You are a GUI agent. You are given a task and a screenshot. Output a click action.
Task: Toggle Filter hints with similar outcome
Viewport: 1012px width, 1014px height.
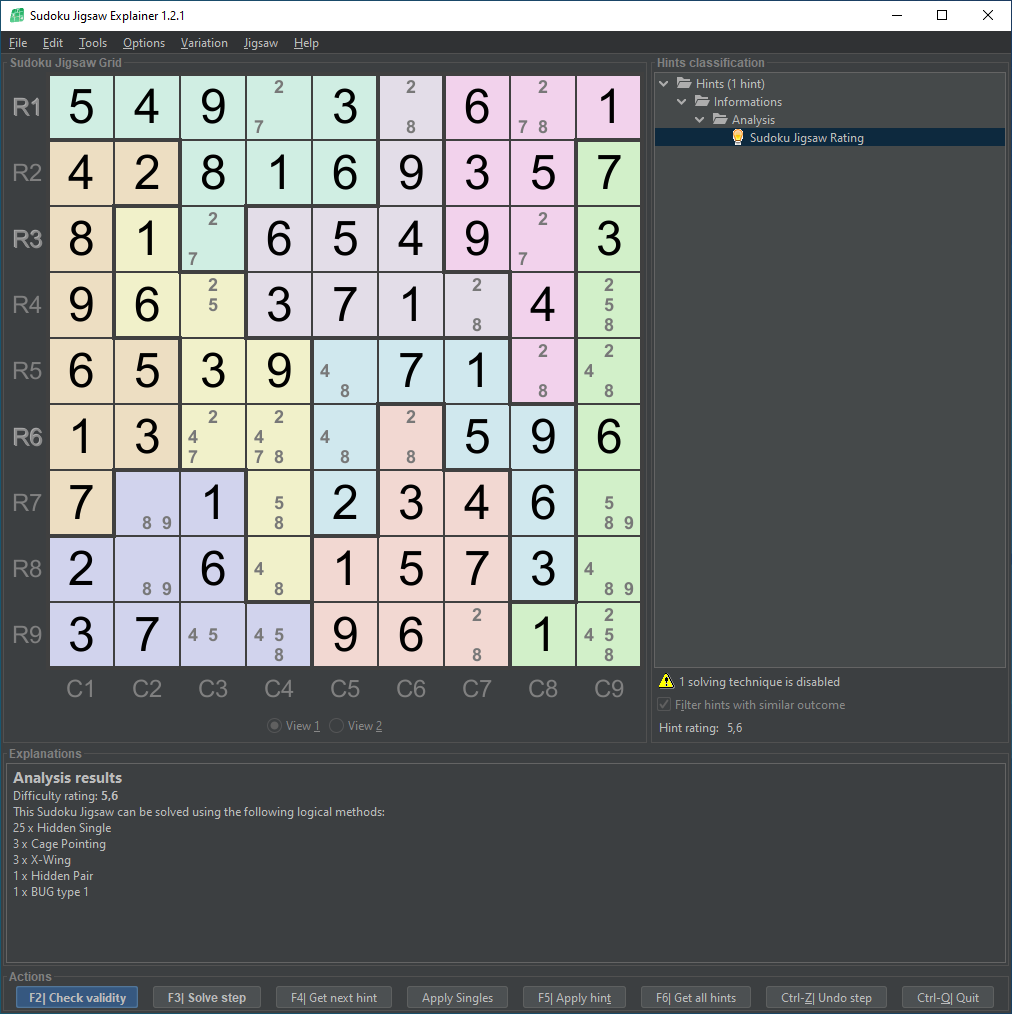(x=664, y=704)
